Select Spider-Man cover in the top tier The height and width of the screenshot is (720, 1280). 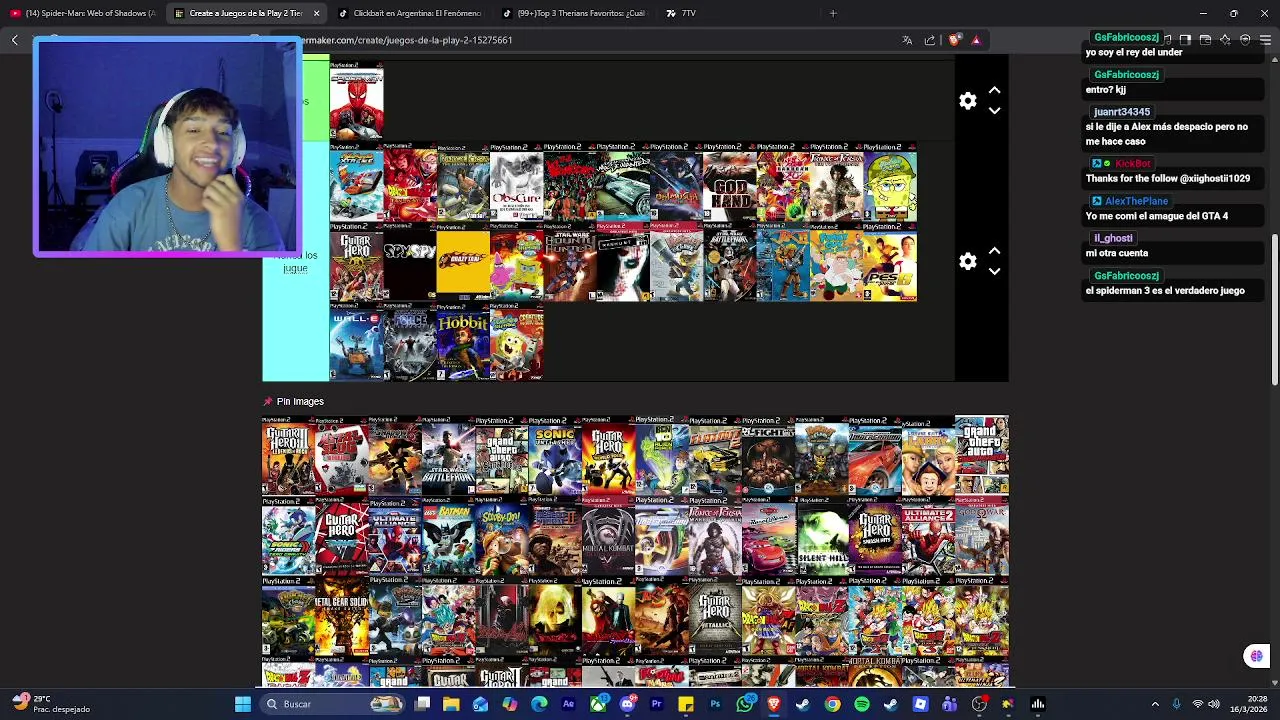(356, 102)
